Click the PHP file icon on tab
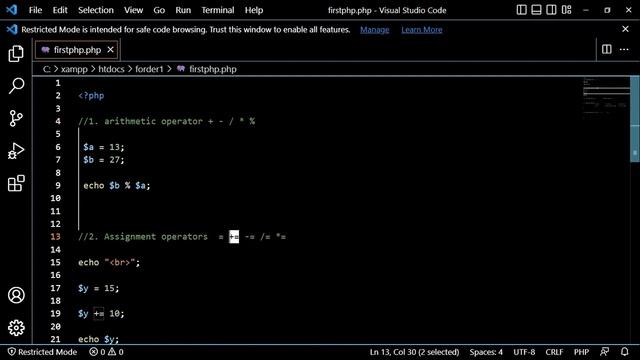640x360 pixels. coord(45,49)
